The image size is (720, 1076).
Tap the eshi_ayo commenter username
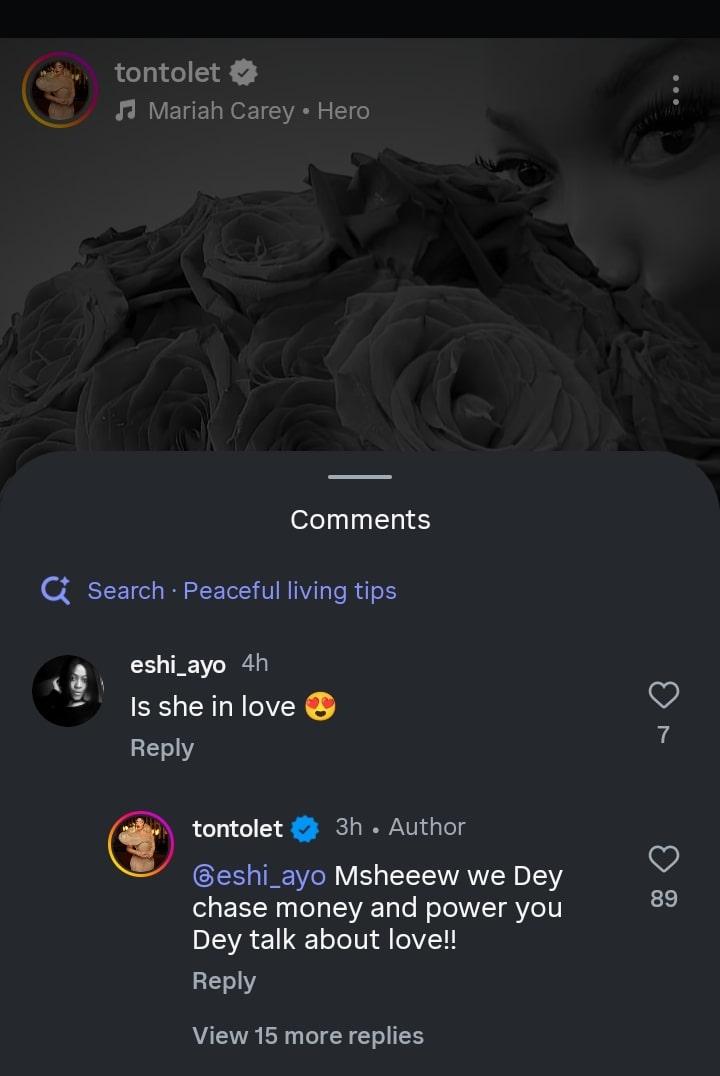point(178,664)
